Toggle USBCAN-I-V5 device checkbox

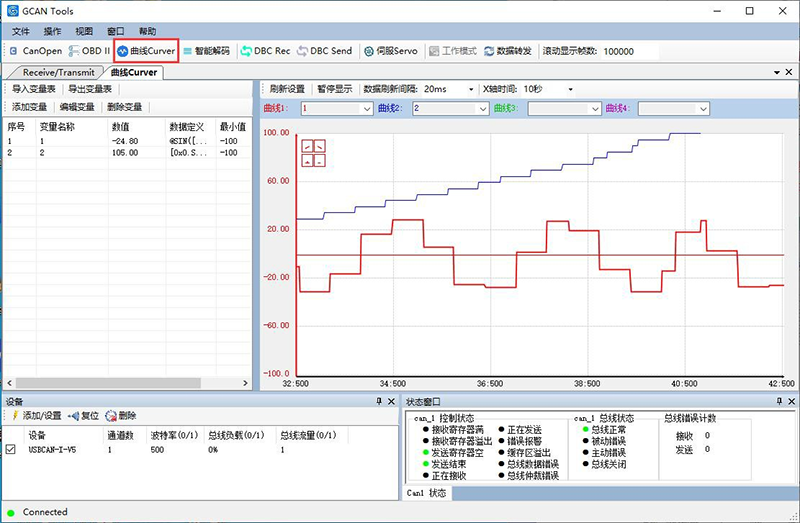[x=11, y=450]
